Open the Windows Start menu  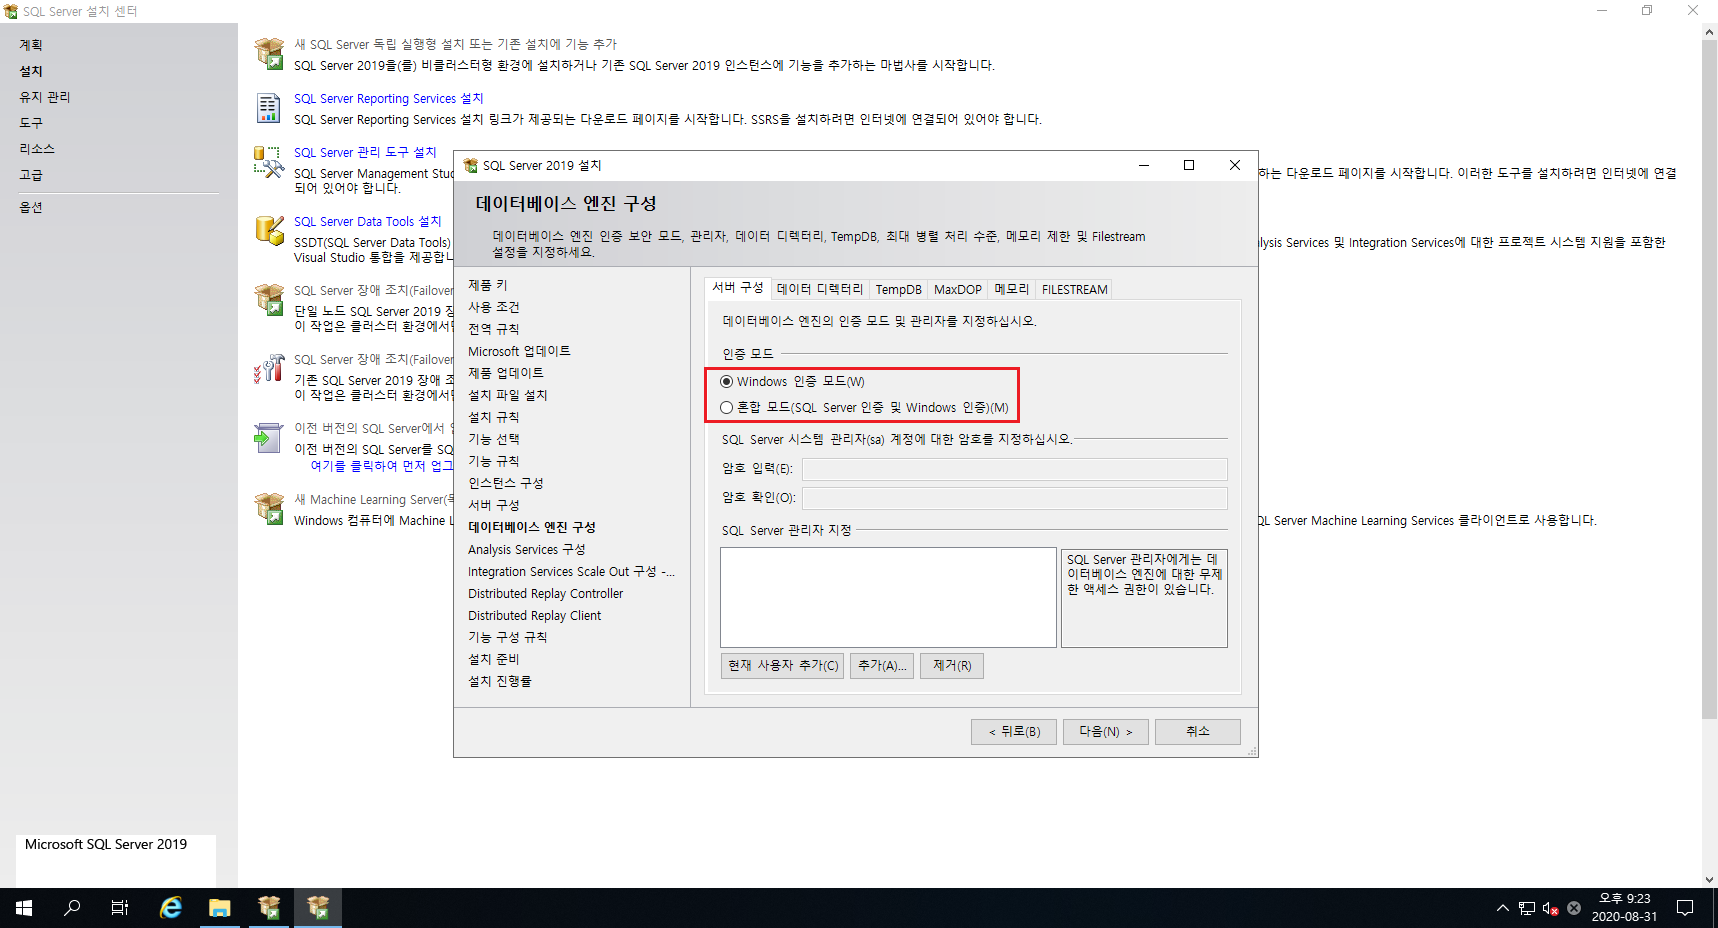[24, 908]
